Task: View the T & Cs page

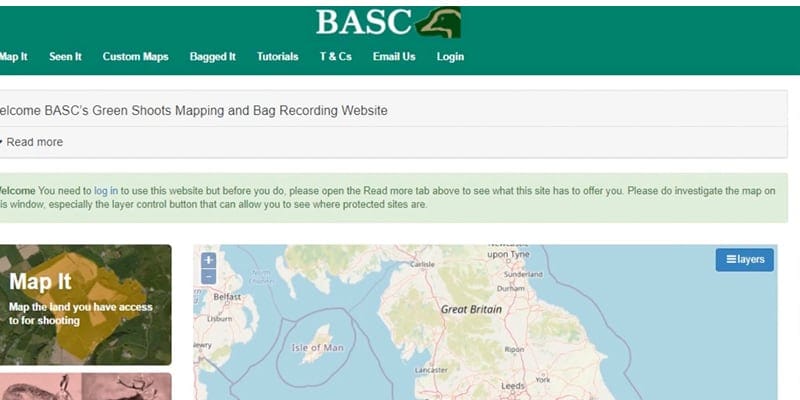Action: pos(335,57)
